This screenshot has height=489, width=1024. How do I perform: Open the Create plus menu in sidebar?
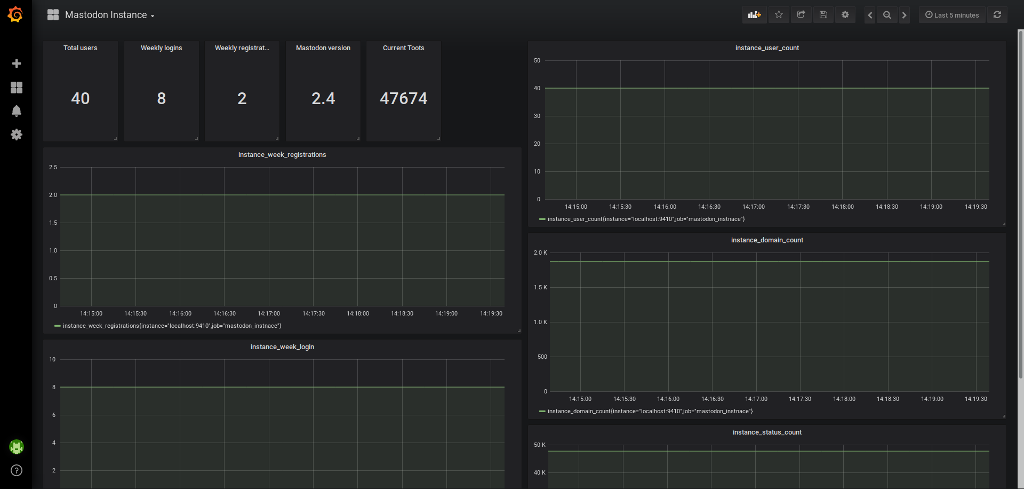pyautogui.click(x=16, y=63)
